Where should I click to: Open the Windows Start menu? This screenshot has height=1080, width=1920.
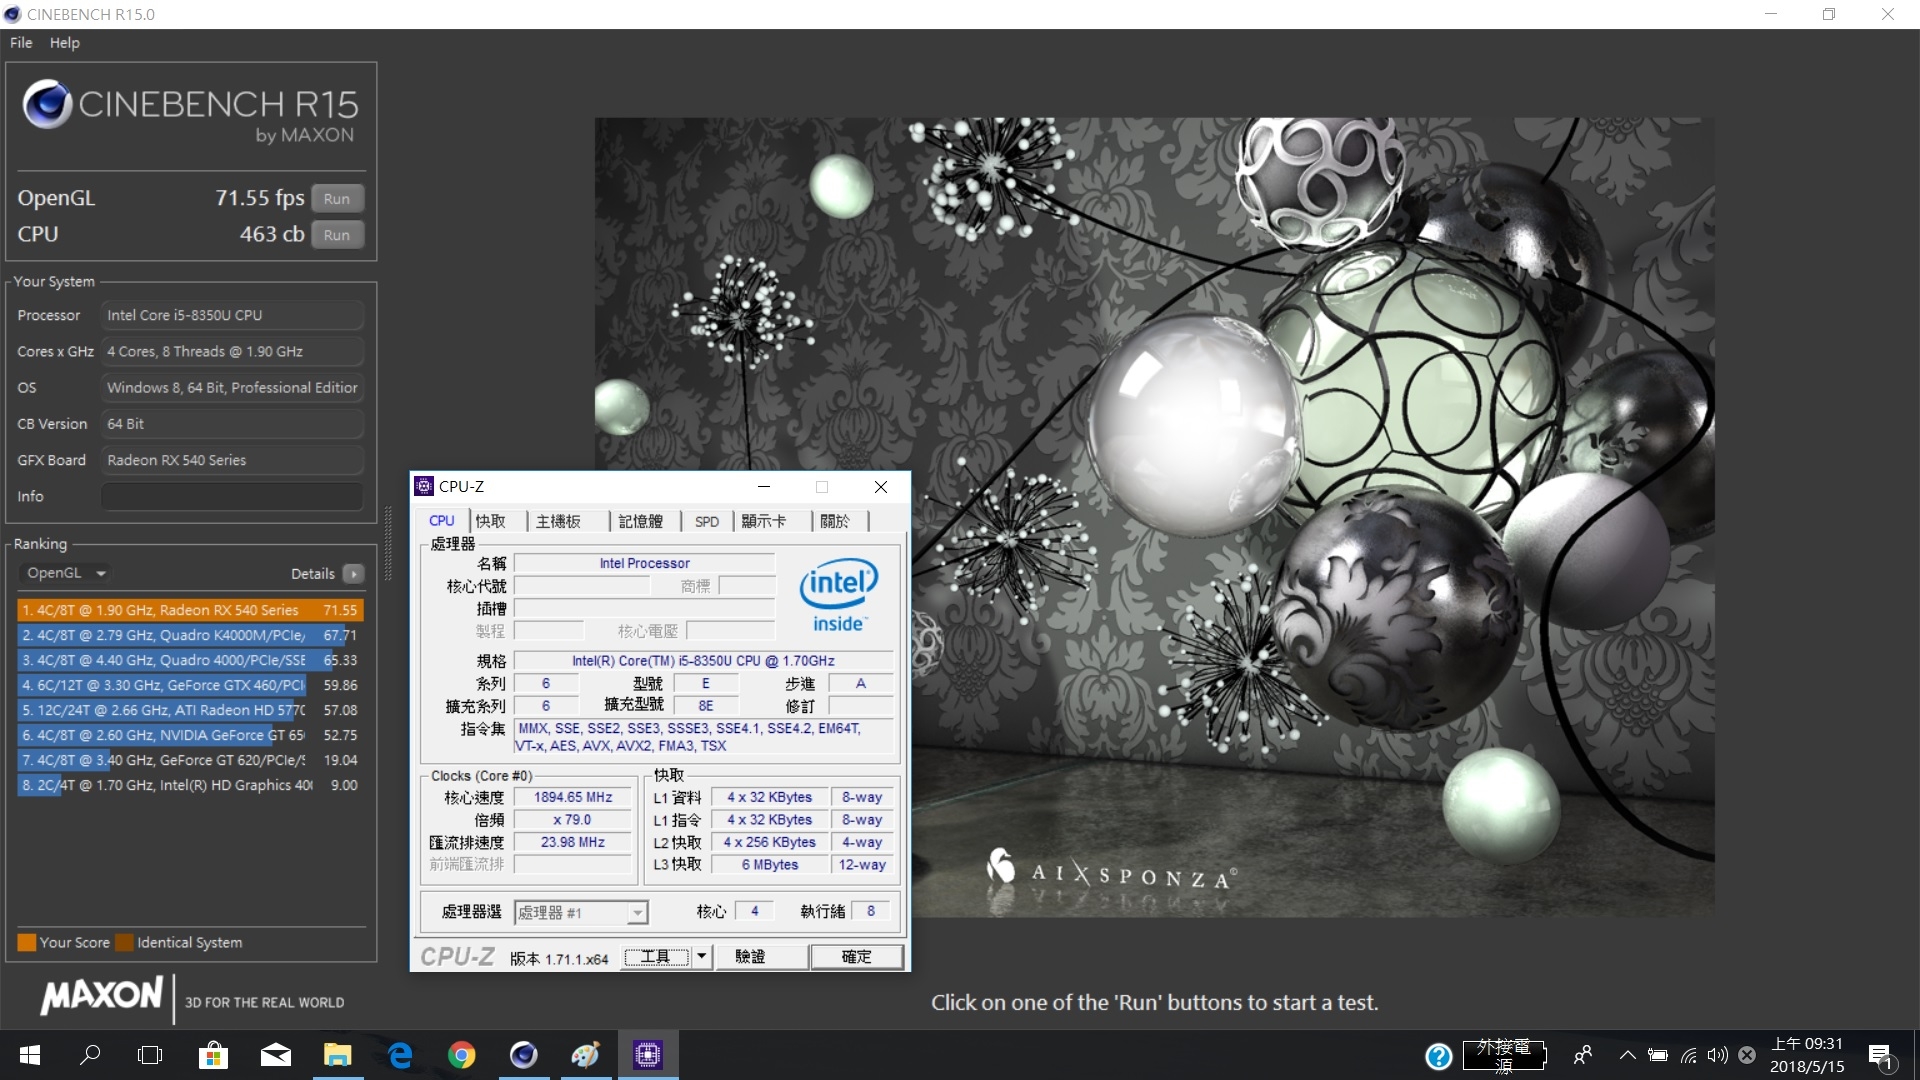pyautogui.click(x=30, y=1055)
